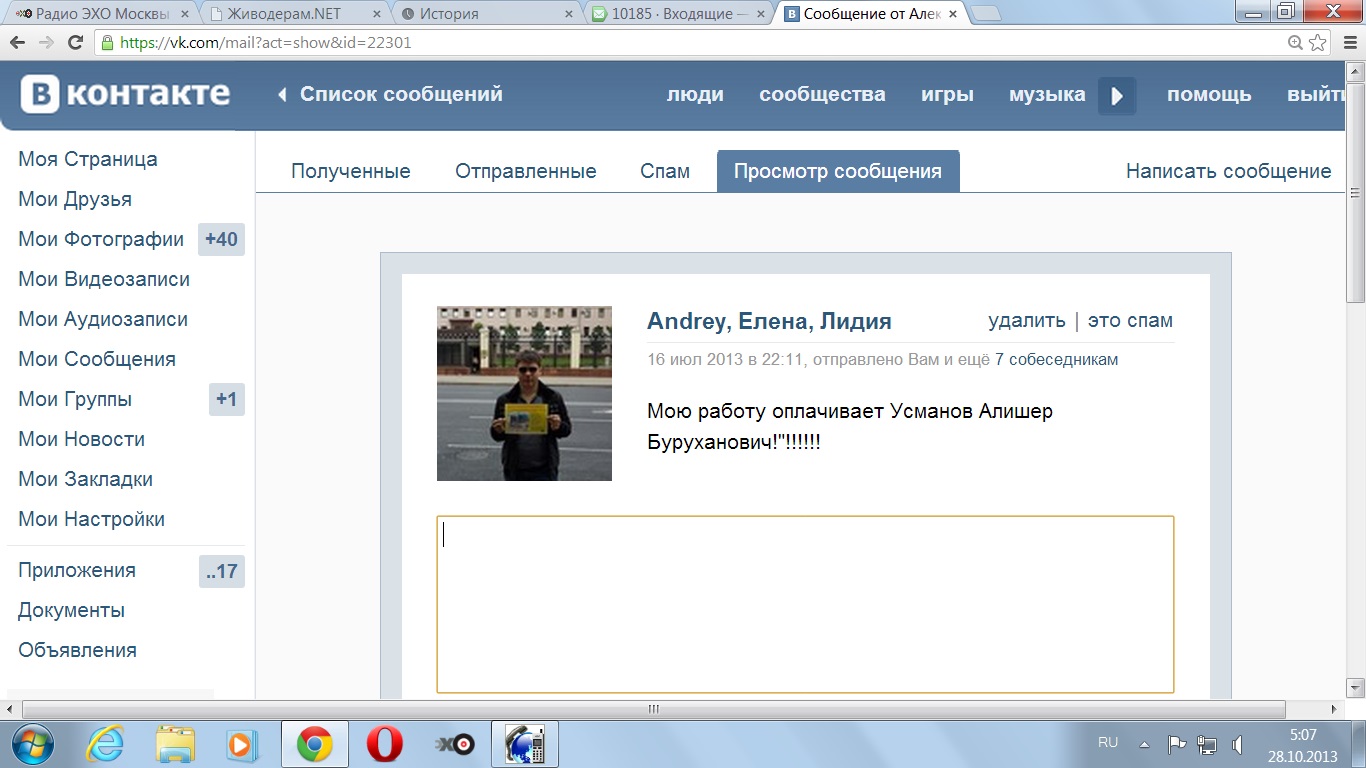Open Мои Настройки
The height and width of the screenshot is (768, 1366).
coord(91,519)
